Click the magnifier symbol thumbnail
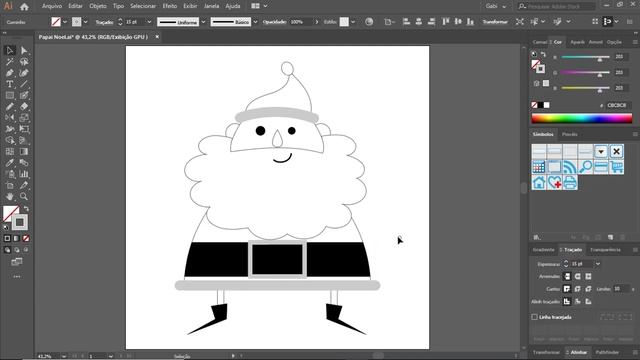640x360 pixels. pos(585,167)
